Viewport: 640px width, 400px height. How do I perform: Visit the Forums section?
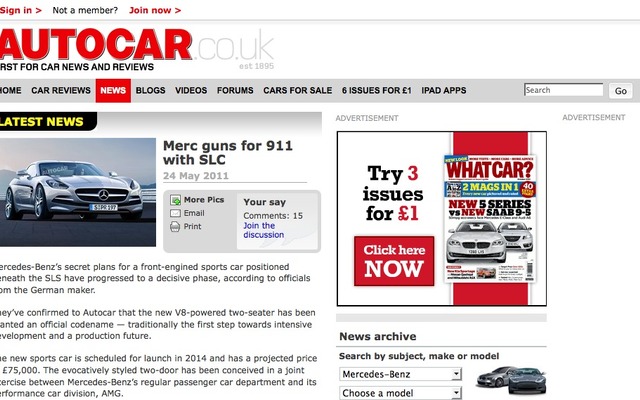[x=235, y=91]
